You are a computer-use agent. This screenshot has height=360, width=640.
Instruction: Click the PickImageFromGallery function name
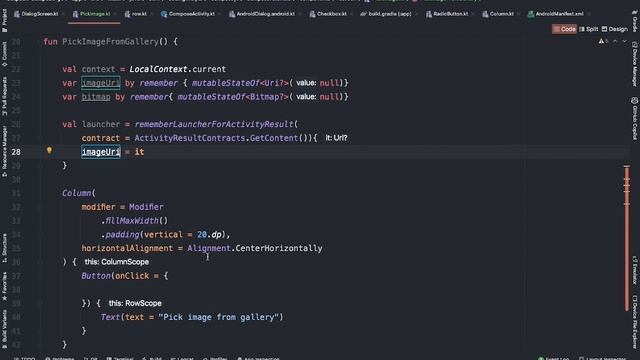[x=110, y=42]
